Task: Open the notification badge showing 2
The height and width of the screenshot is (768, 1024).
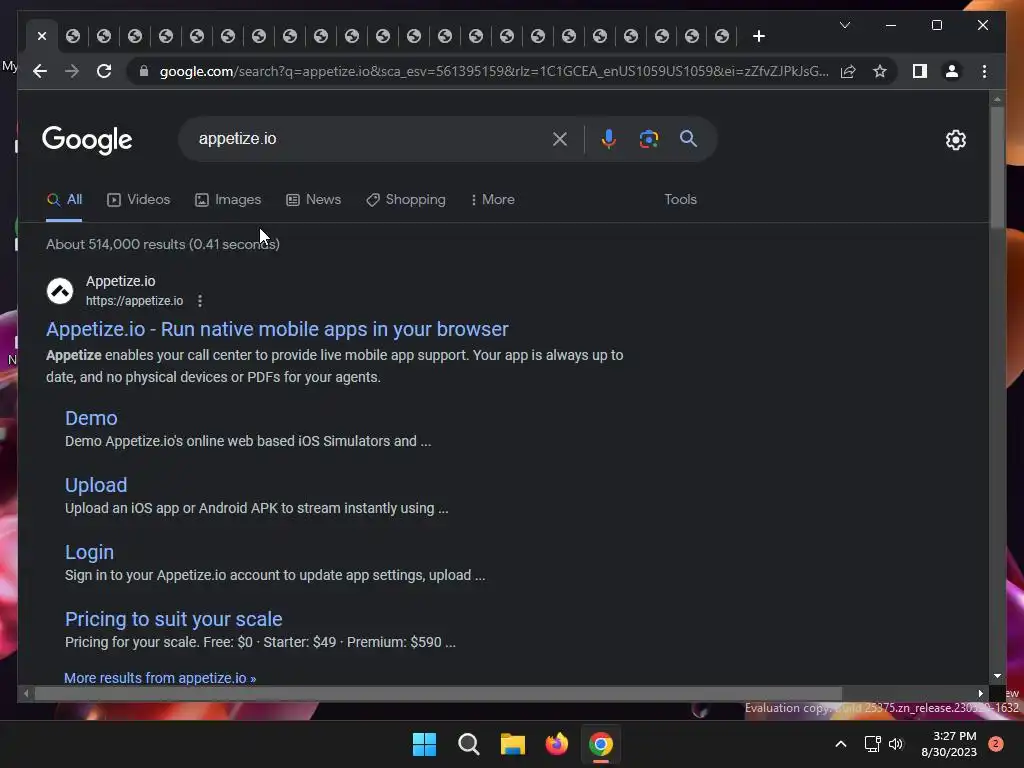Action: pyautogui.click(x=995, y=744)
